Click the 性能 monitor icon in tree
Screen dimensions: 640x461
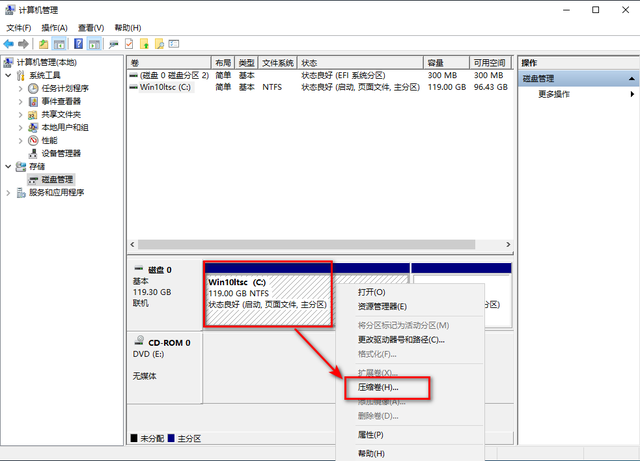tap(33, 140)
